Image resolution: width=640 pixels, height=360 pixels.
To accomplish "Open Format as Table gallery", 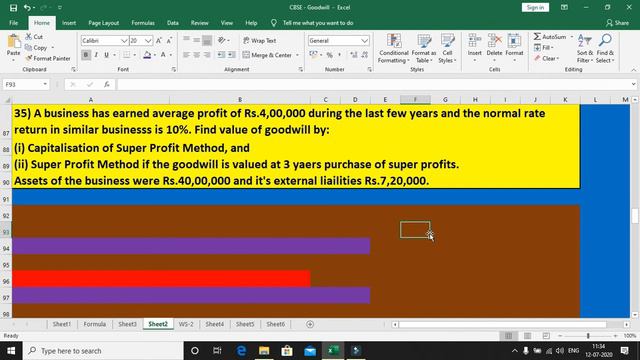I will pos(424,49).
